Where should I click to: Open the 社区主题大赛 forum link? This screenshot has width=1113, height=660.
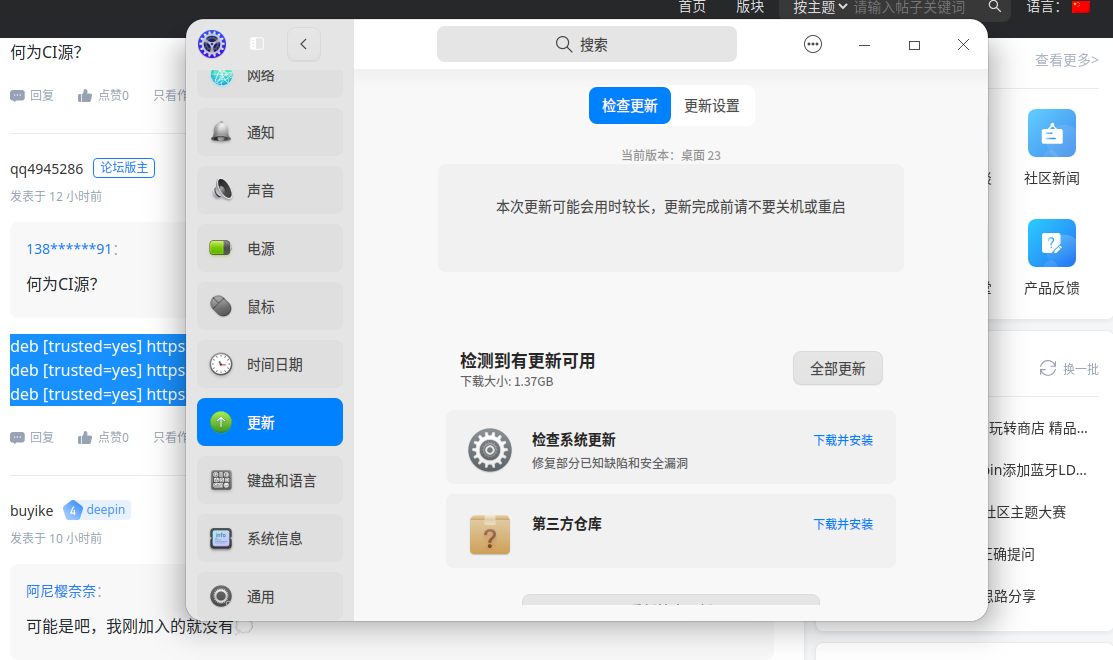tap(1027, 512)
